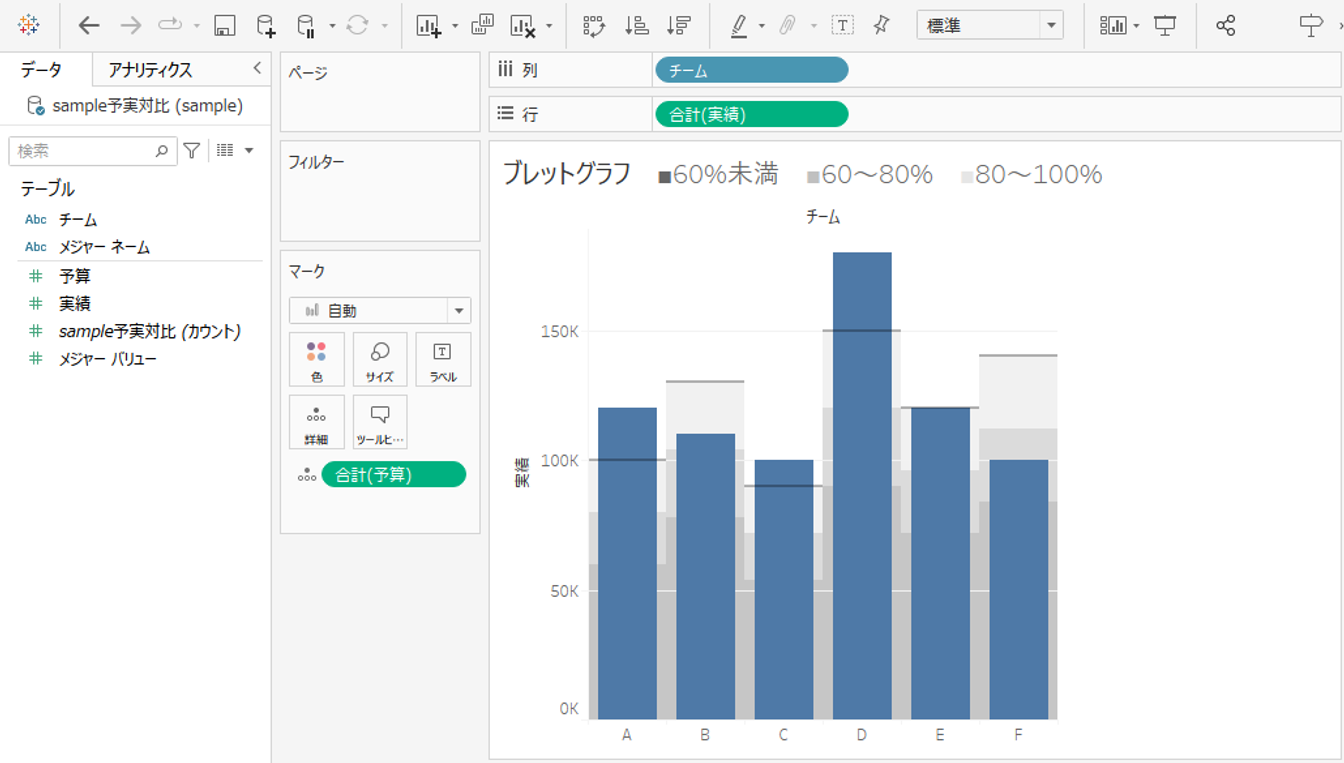Open the Tooltip marks card
1344x763 pixels.
click(380, 422)
